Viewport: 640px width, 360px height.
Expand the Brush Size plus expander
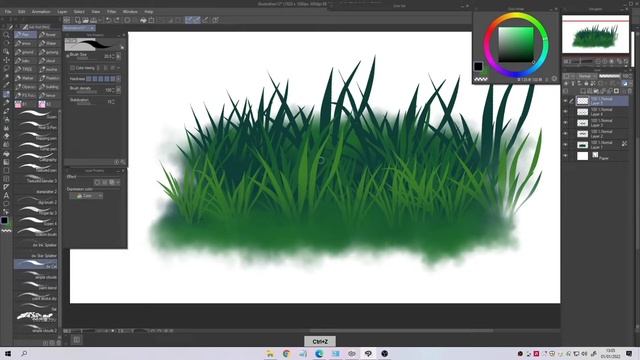pyautogui.click(x=68, y=56)
